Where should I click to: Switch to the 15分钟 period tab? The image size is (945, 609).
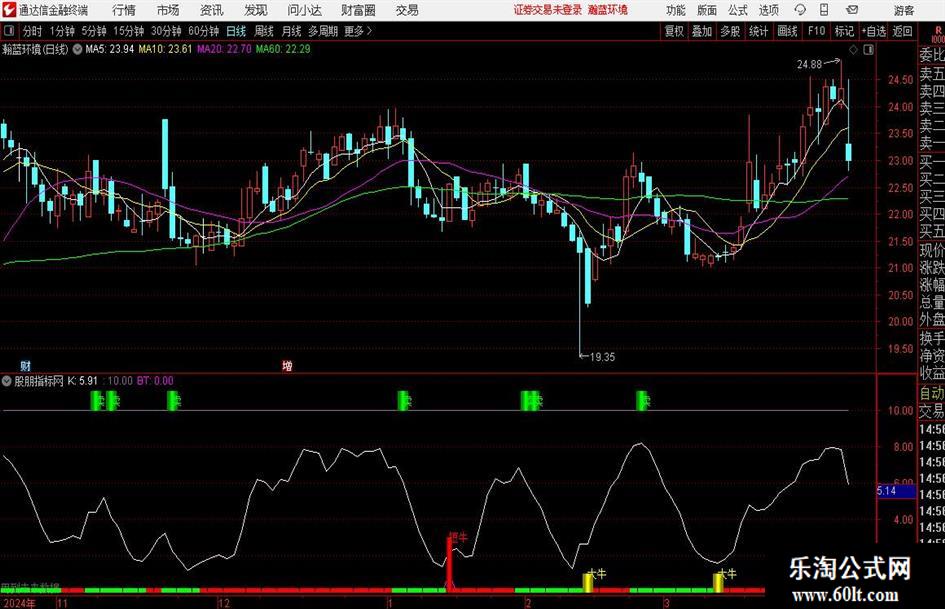128,31
